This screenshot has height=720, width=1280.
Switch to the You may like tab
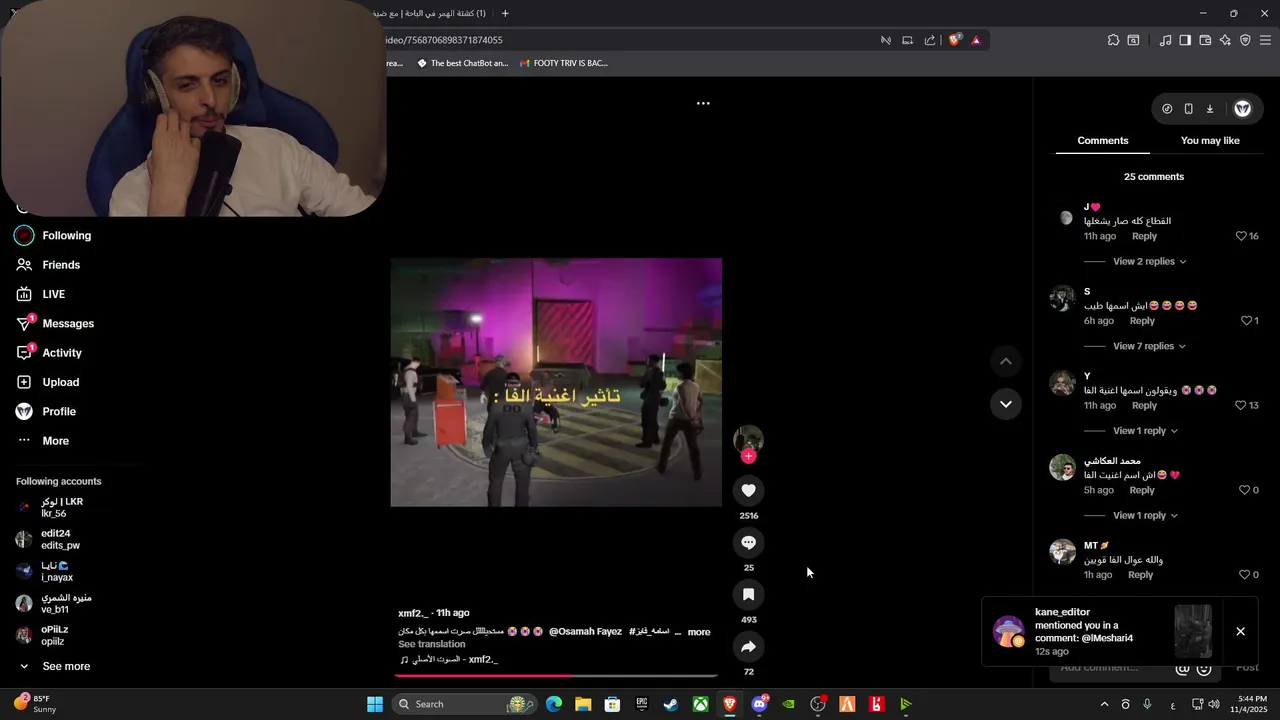[1210, 141]
